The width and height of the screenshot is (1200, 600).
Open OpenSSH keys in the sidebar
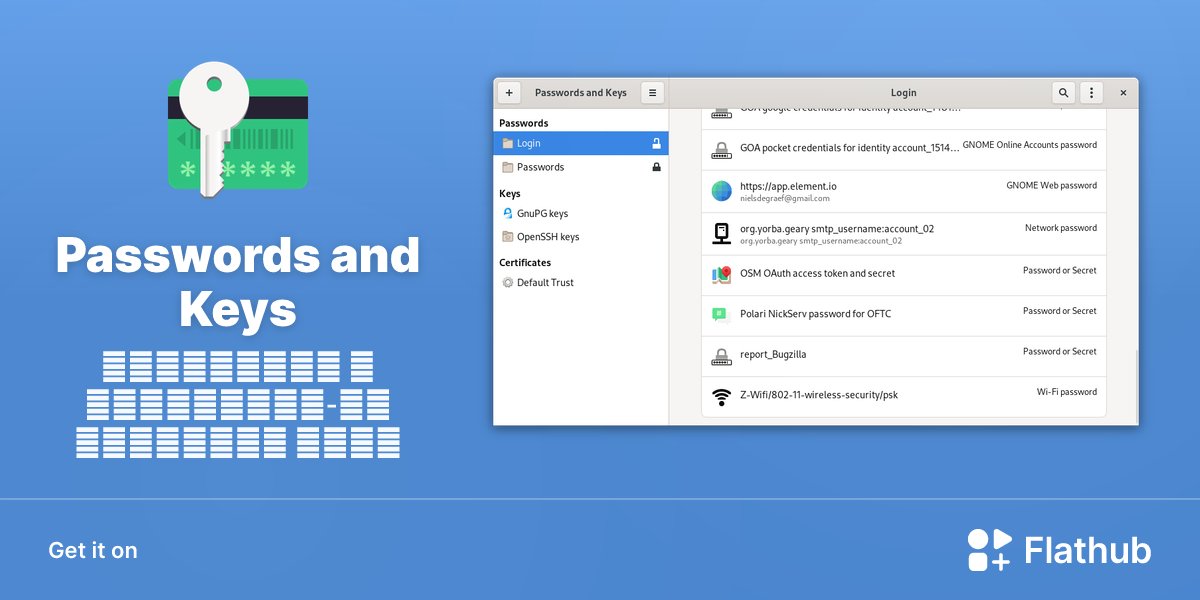[581, 237]
